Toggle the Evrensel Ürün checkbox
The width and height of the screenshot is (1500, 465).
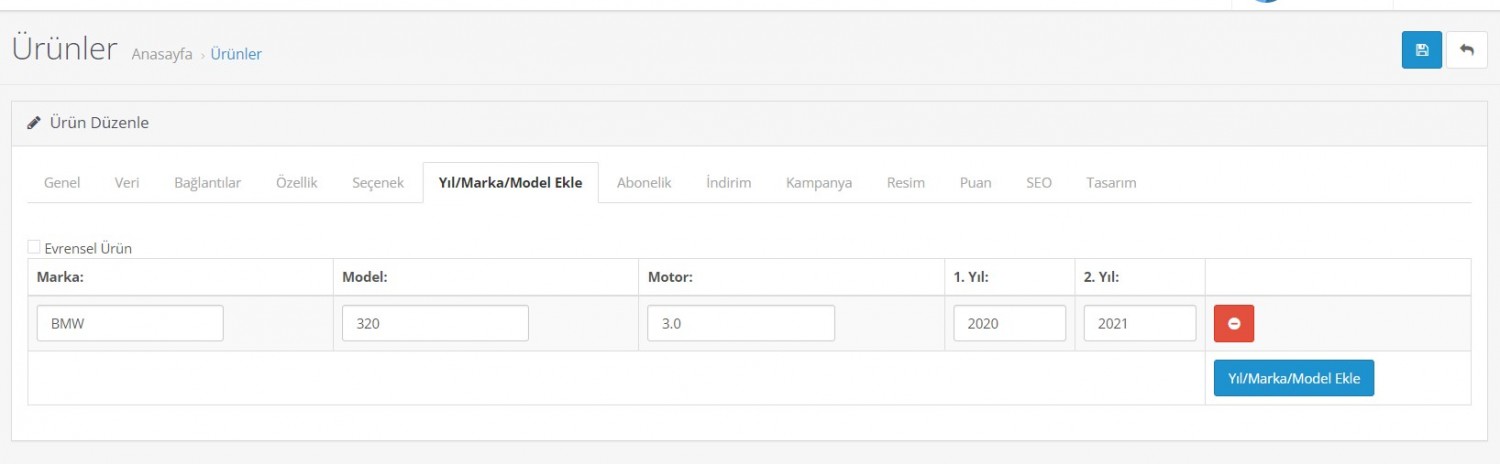pos(34,247)
